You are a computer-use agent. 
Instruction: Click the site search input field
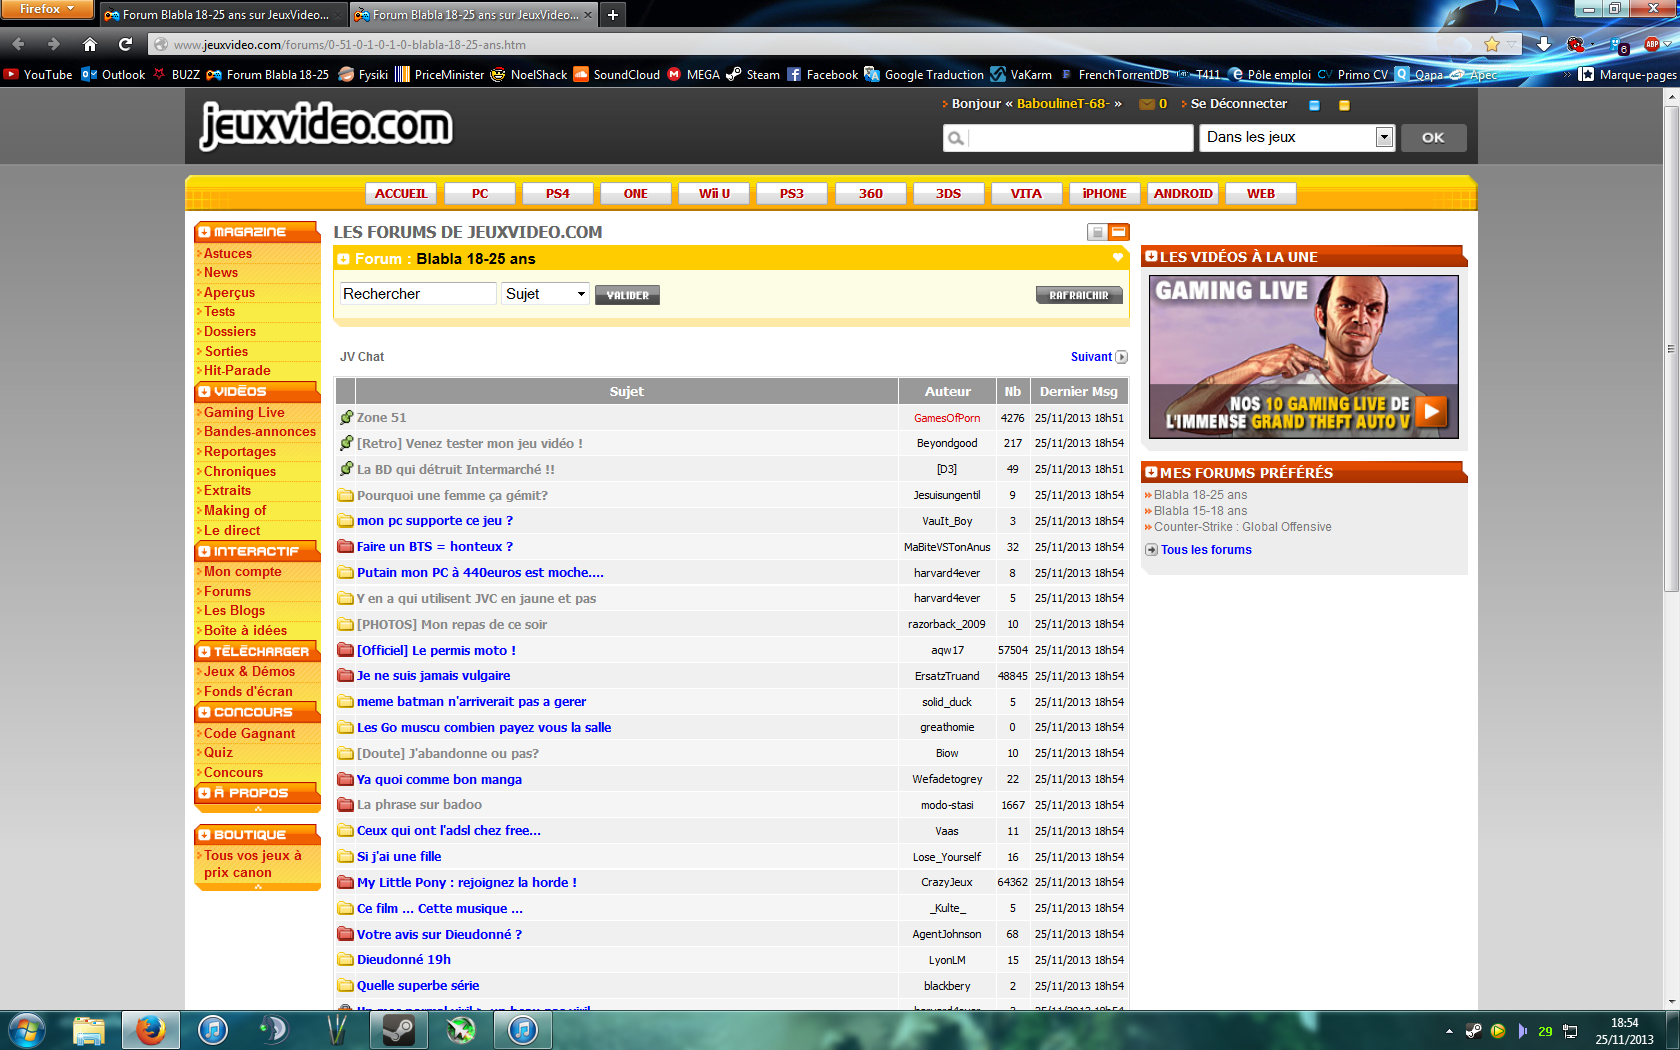point(1068,138)
